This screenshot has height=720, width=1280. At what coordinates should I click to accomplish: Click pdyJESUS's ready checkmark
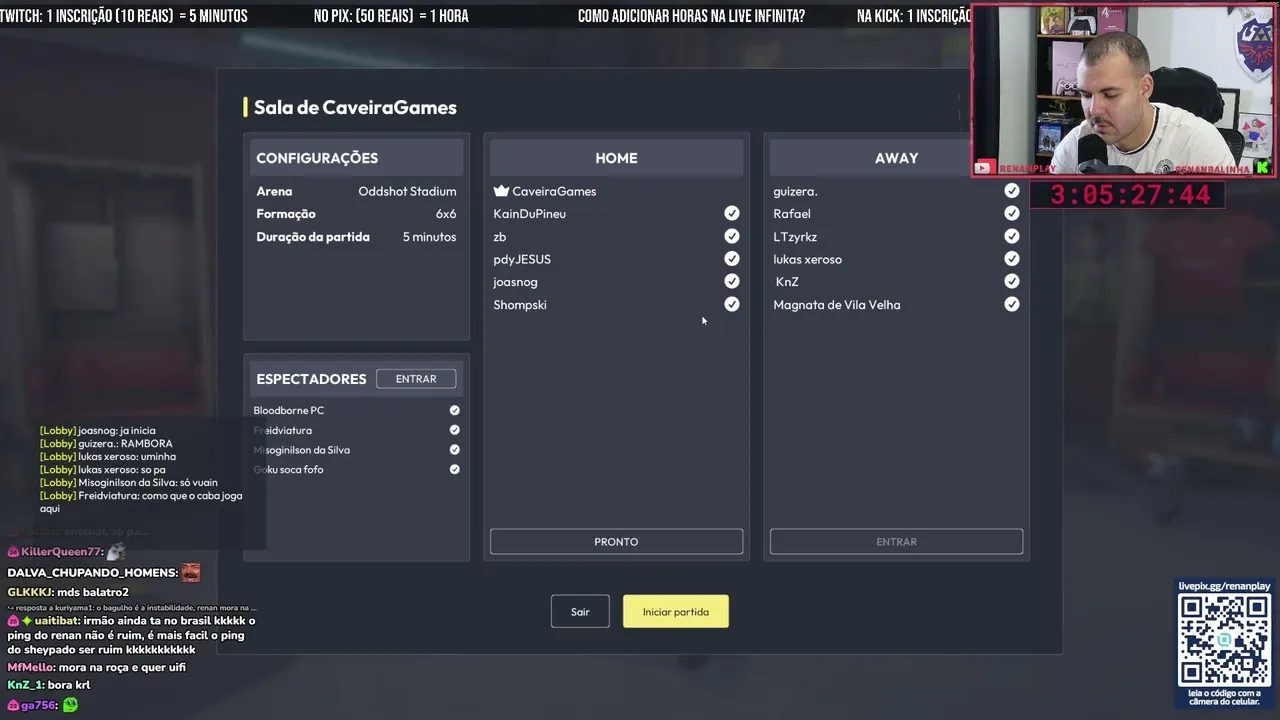pos(732,259)
